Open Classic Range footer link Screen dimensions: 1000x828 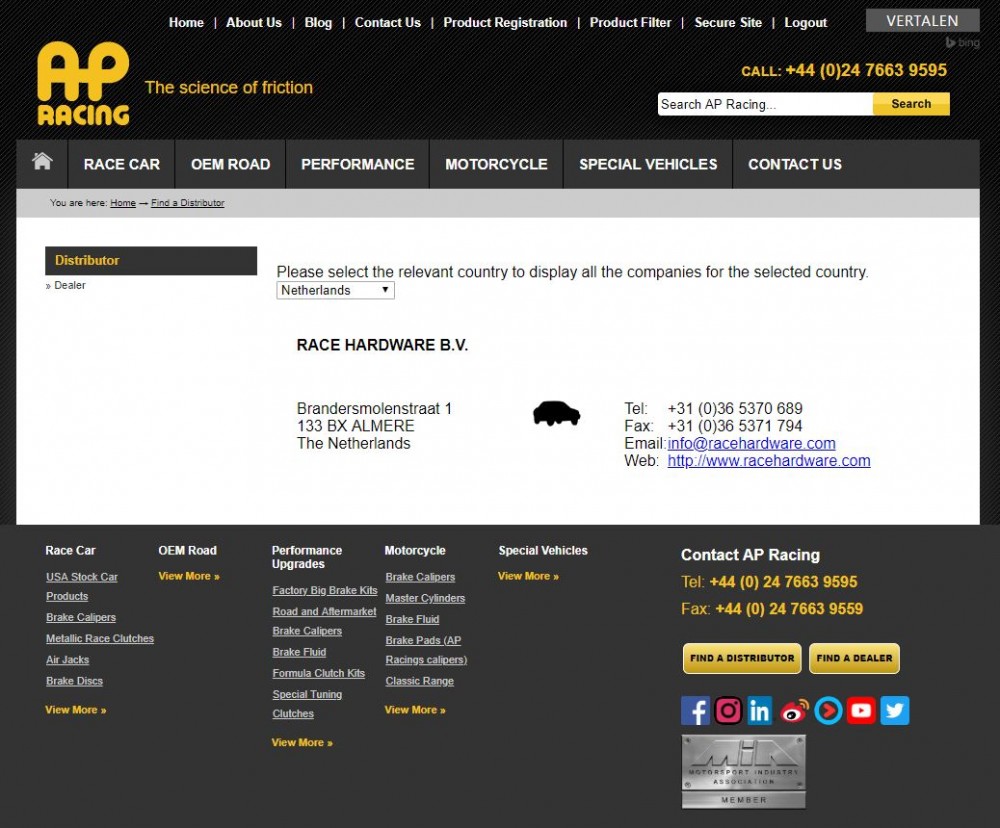coord(419,681)
